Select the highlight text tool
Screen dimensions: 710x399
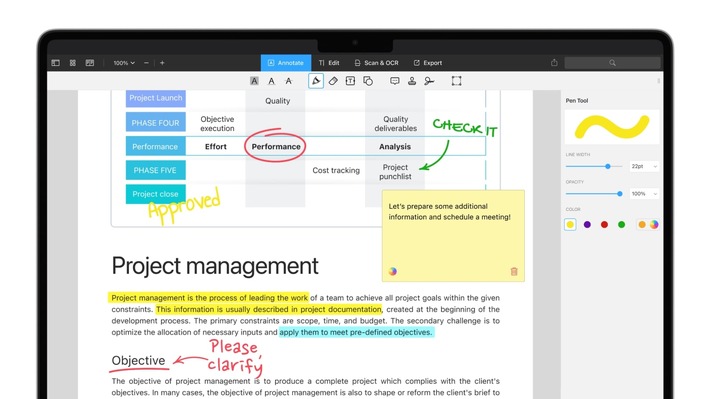pos(254,81)
